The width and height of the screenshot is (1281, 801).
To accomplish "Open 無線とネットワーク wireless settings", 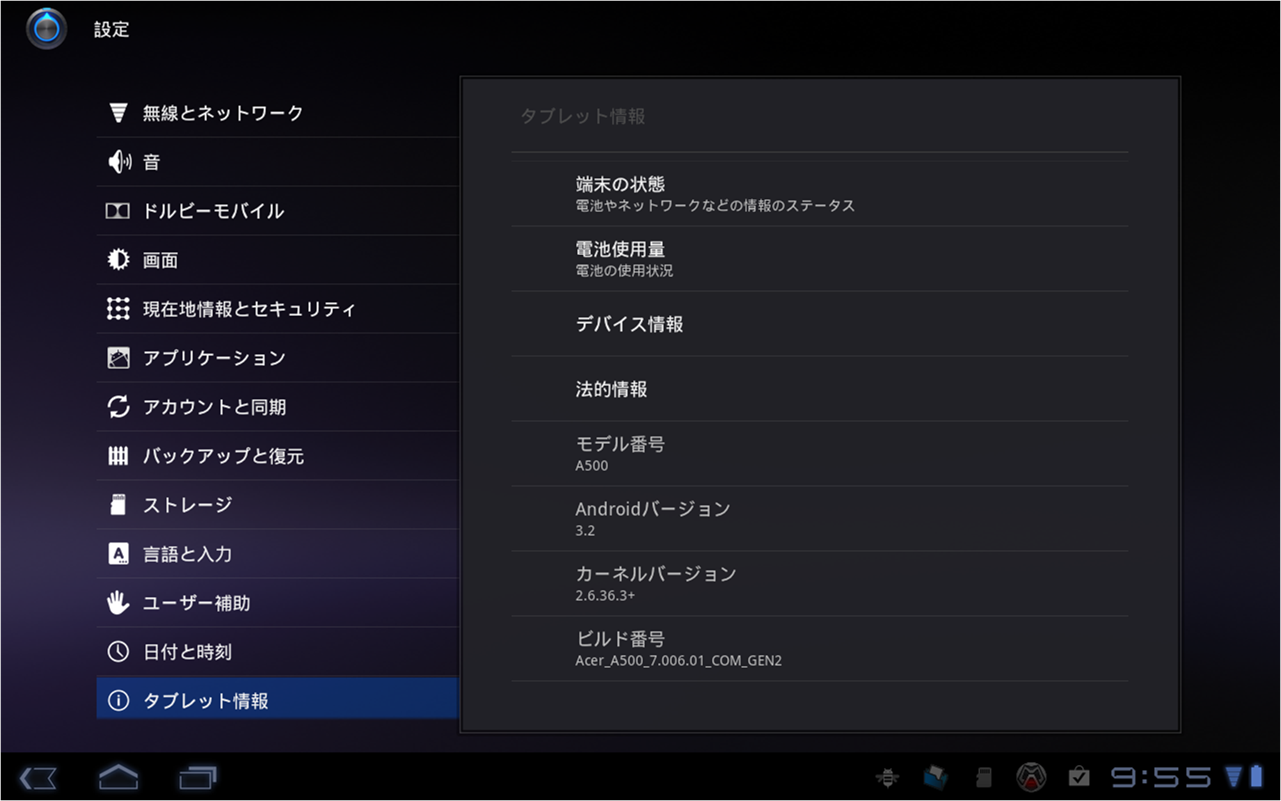I will 277,113.
